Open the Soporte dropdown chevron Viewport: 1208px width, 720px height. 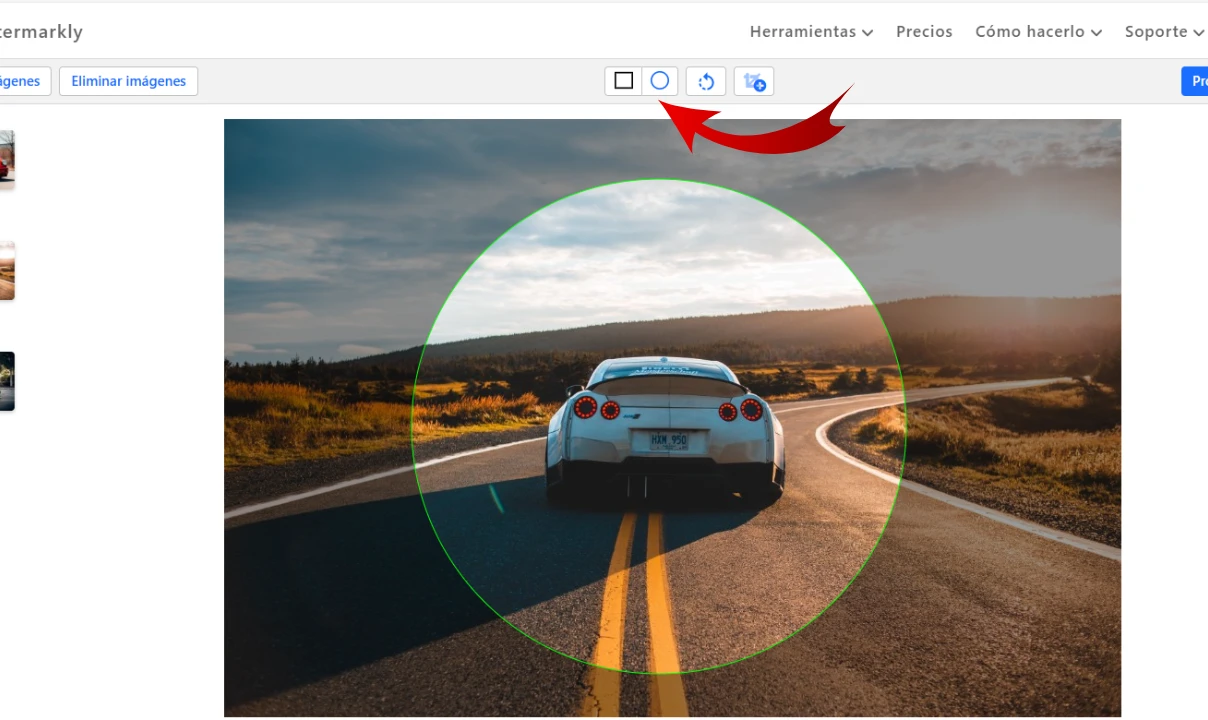(x=1198, y=33)
